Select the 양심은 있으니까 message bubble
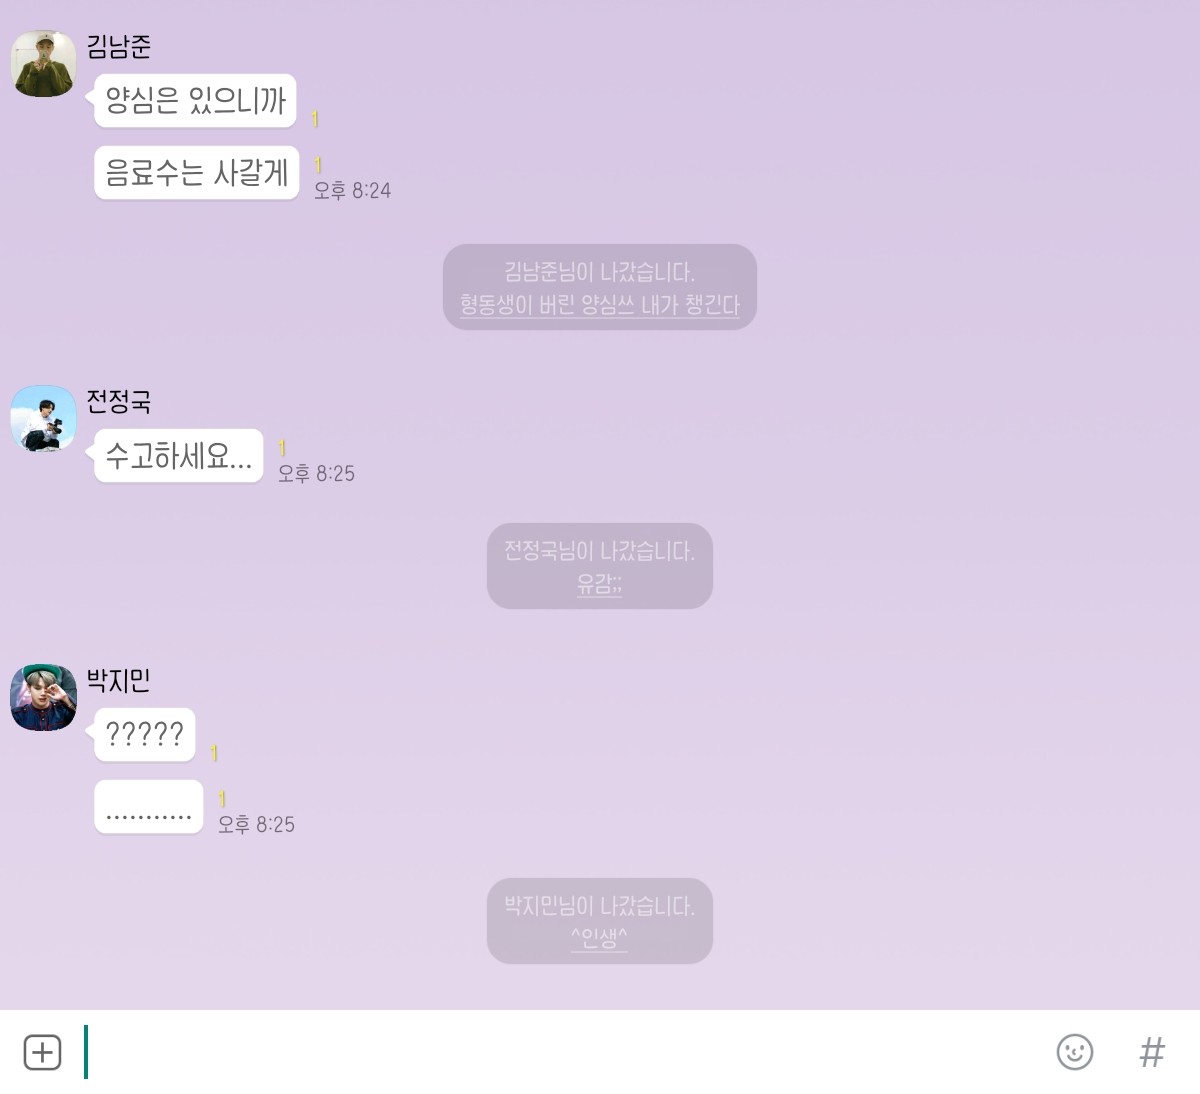This screenshot has width=1200, height=1094. click(x=195, y=100)
